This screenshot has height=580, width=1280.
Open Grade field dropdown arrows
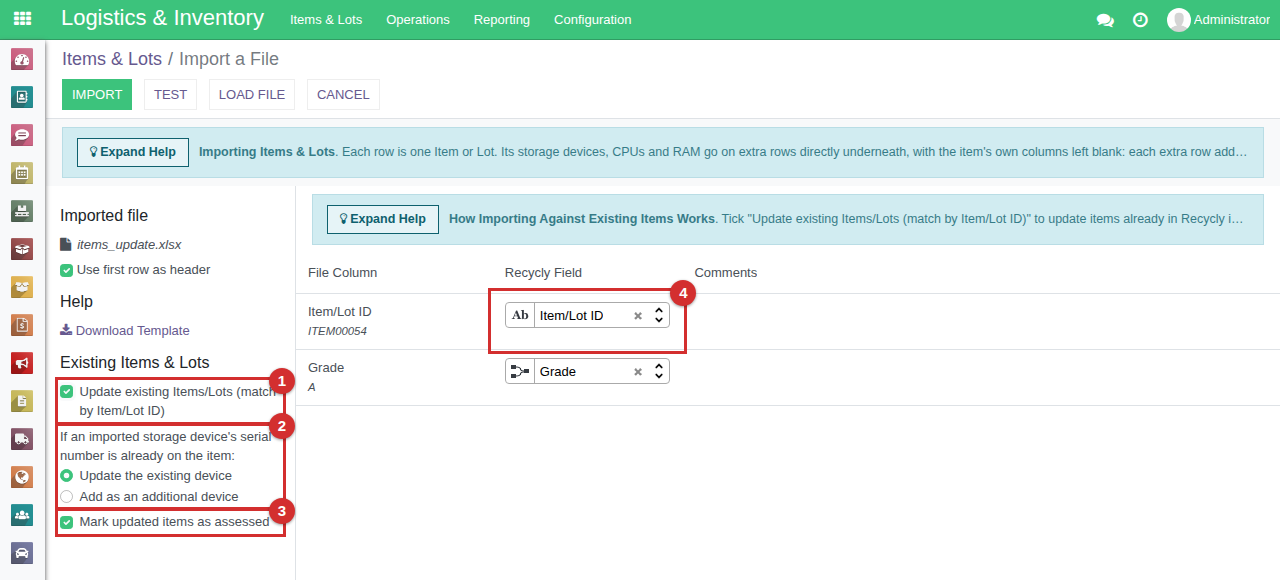[x=659, y=371]
